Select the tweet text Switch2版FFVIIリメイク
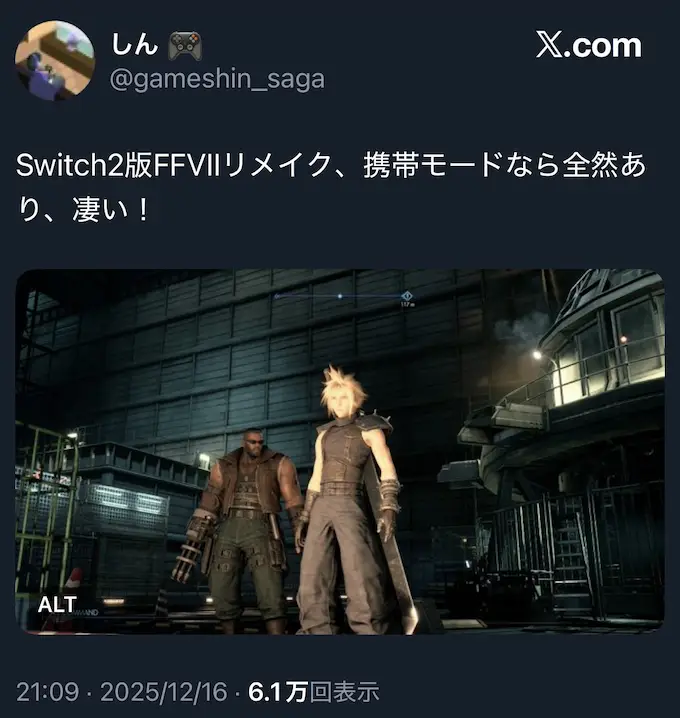The image size is (680, 718). (x=173, y=165)
